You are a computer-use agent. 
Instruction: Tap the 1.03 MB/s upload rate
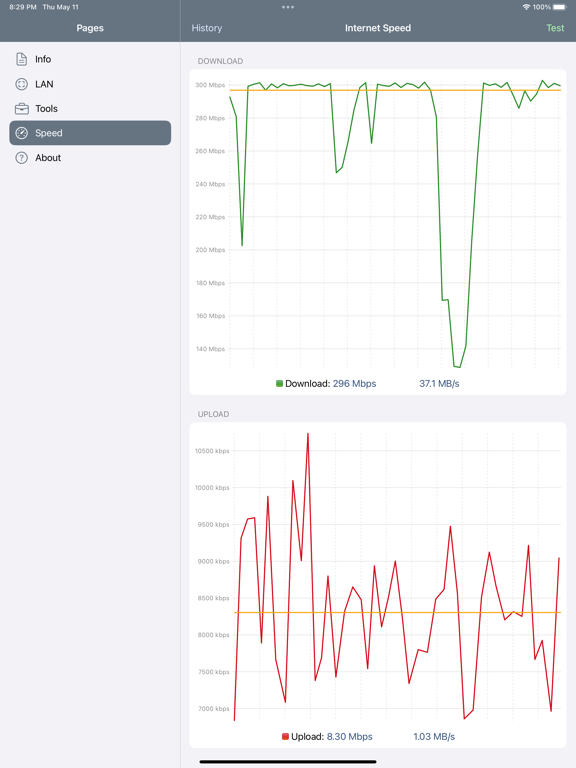[434, 737]
